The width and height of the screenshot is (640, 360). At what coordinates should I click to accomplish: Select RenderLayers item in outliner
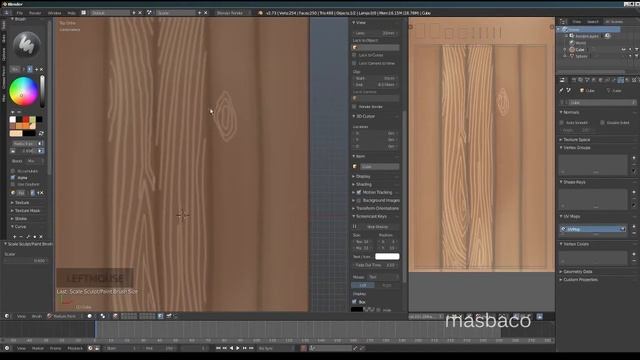(587, 36)
